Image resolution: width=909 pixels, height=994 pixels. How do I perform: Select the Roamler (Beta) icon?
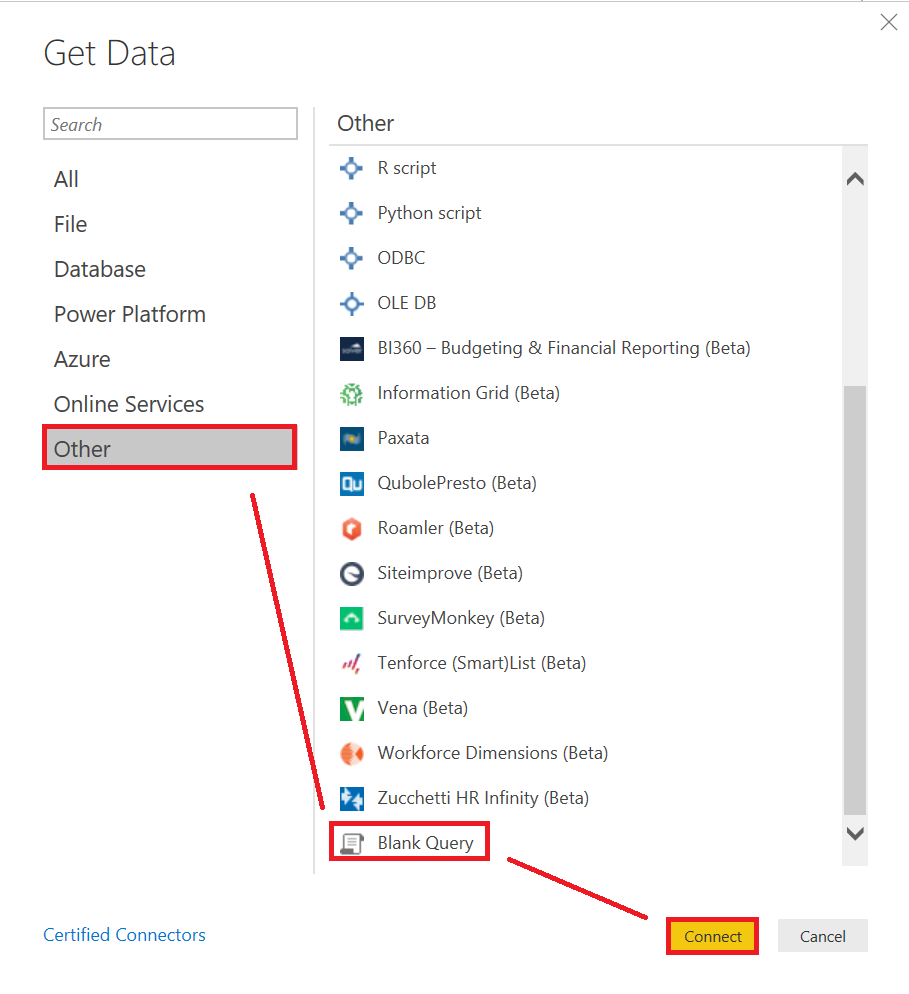point(351,528)
